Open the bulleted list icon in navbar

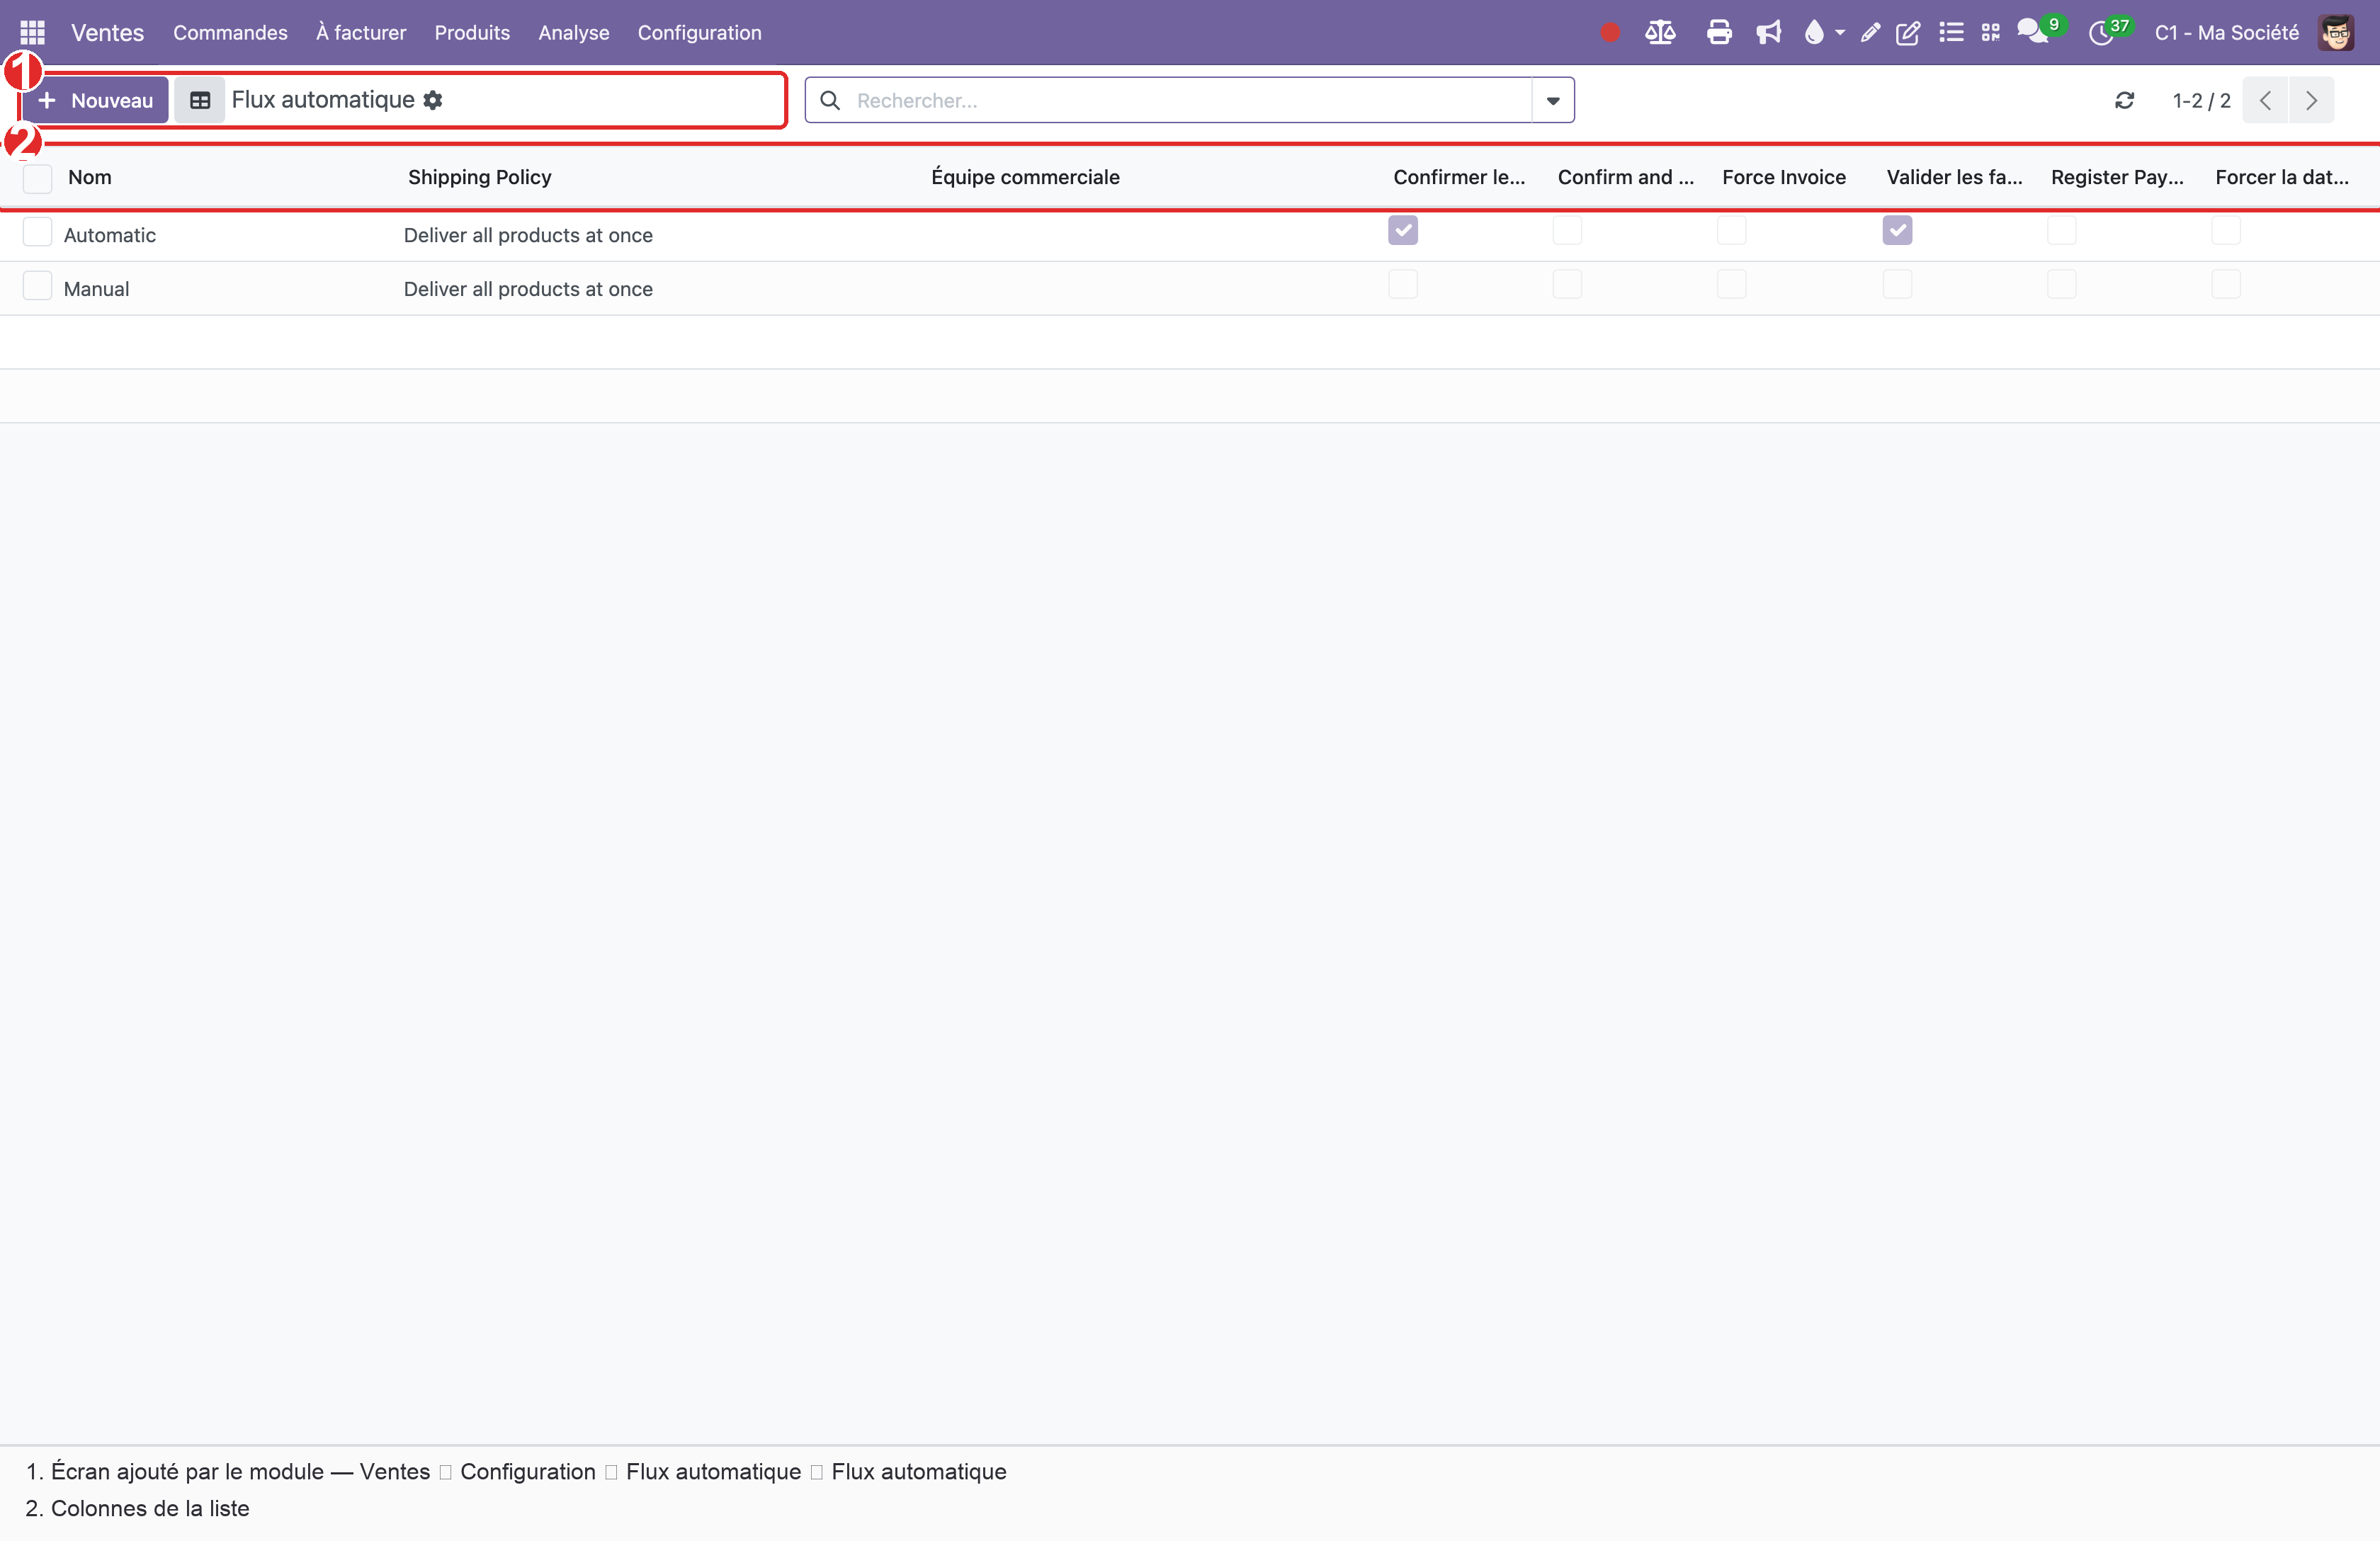tap(1951, 33)
